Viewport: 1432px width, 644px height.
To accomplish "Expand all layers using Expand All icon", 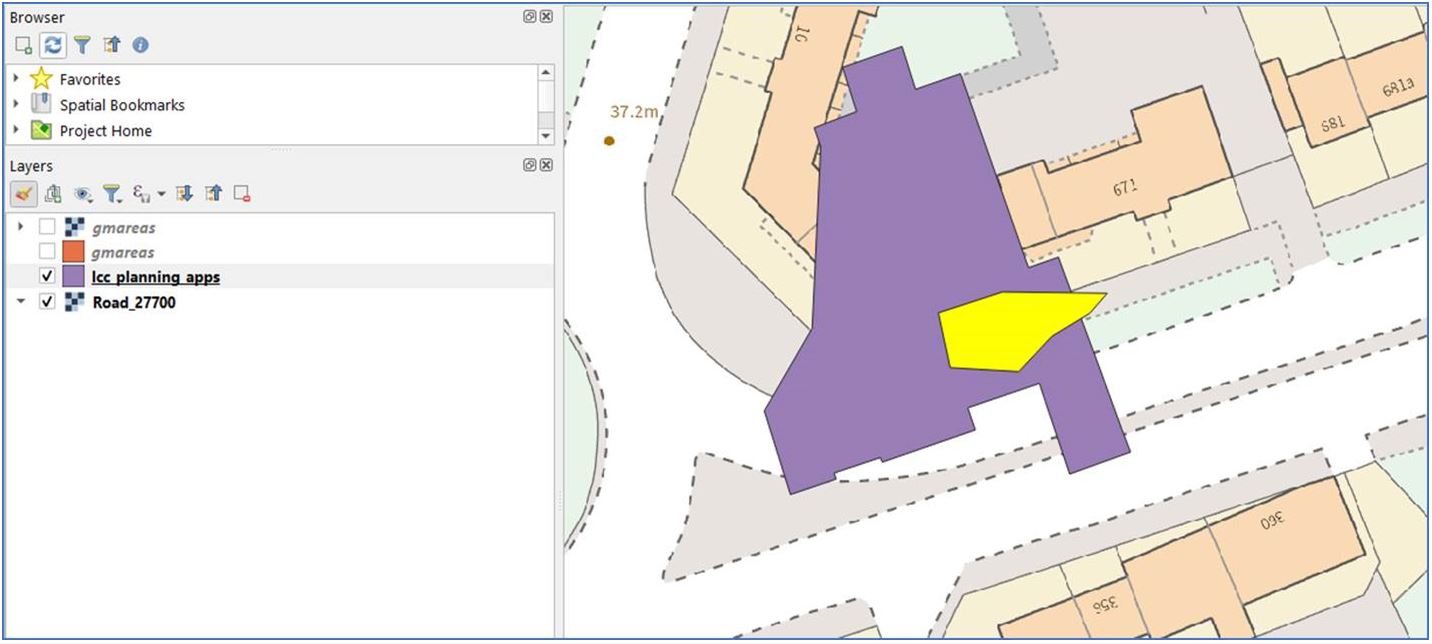I will point(185,195).
